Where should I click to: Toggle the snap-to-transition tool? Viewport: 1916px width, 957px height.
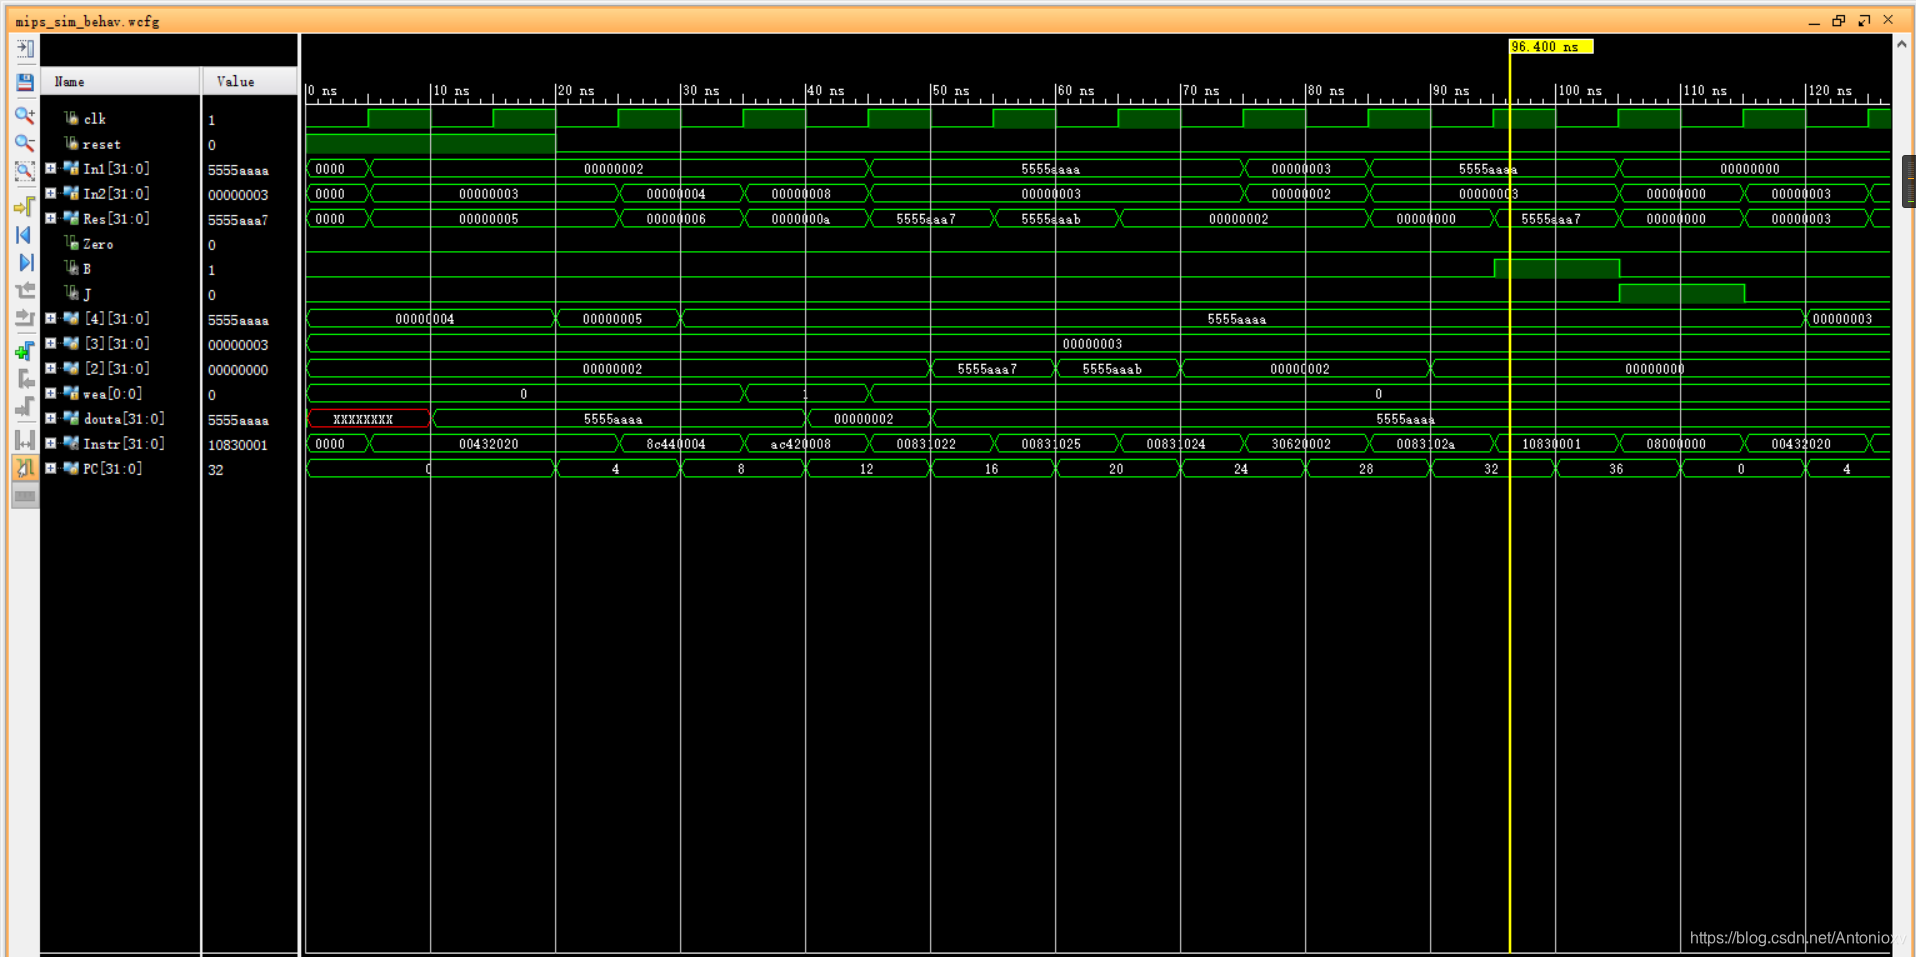click(25, 467)
